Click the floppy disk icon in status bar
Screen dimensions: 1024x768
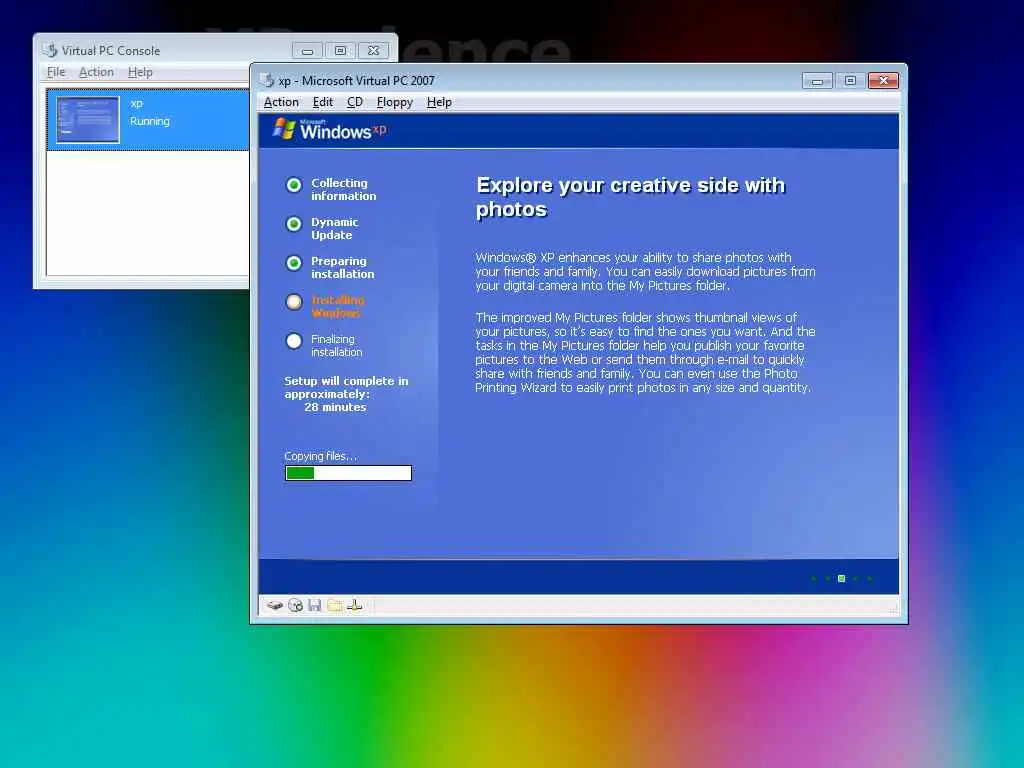[x=315, y=605]
